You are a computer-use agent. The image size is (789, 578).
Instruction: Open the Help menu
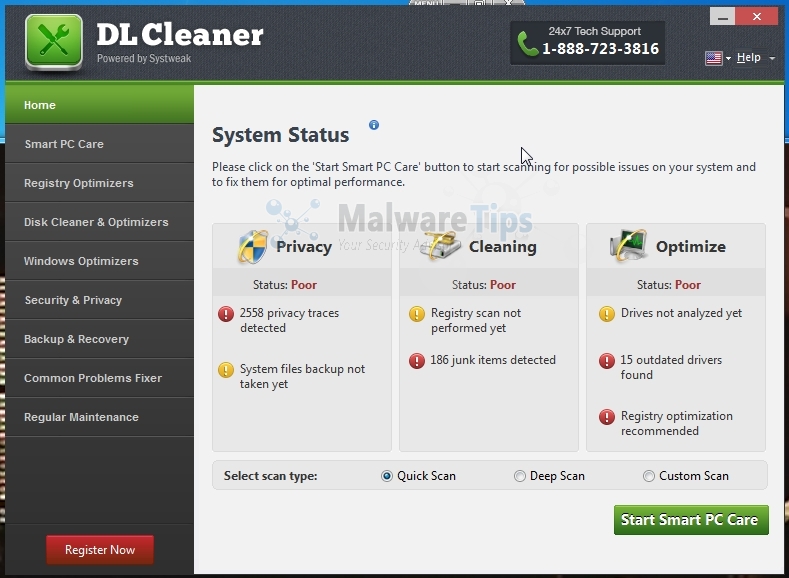point(748,57)
